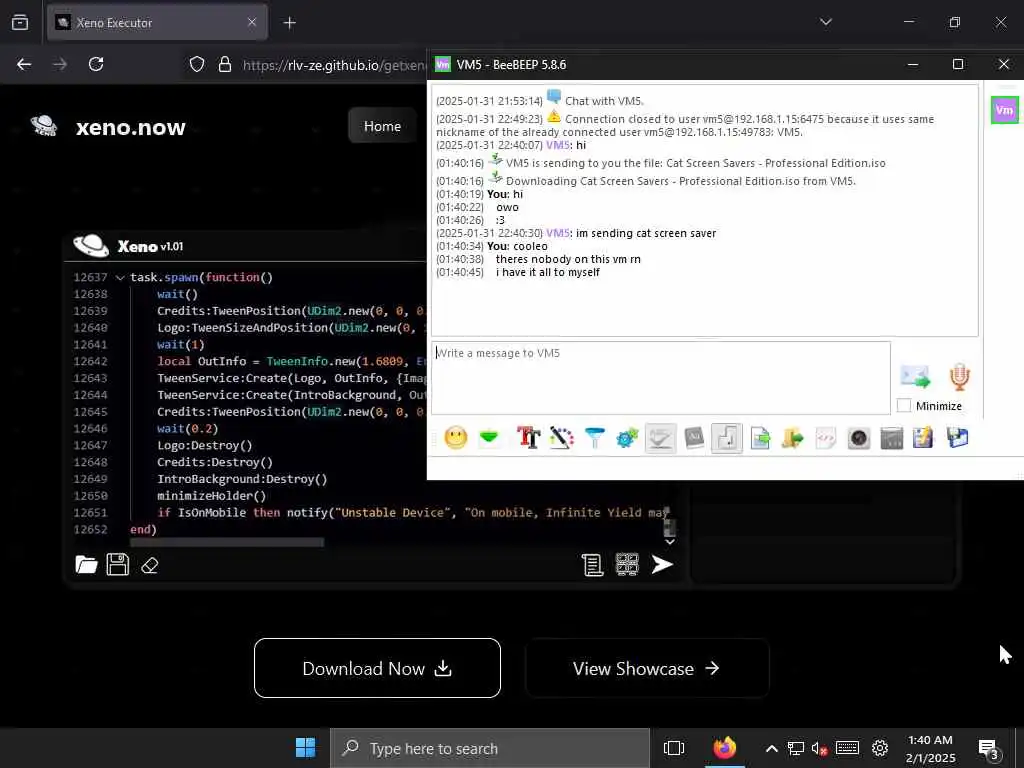Click the execute arrow icon in Xeno editor

tap(662, 564)
